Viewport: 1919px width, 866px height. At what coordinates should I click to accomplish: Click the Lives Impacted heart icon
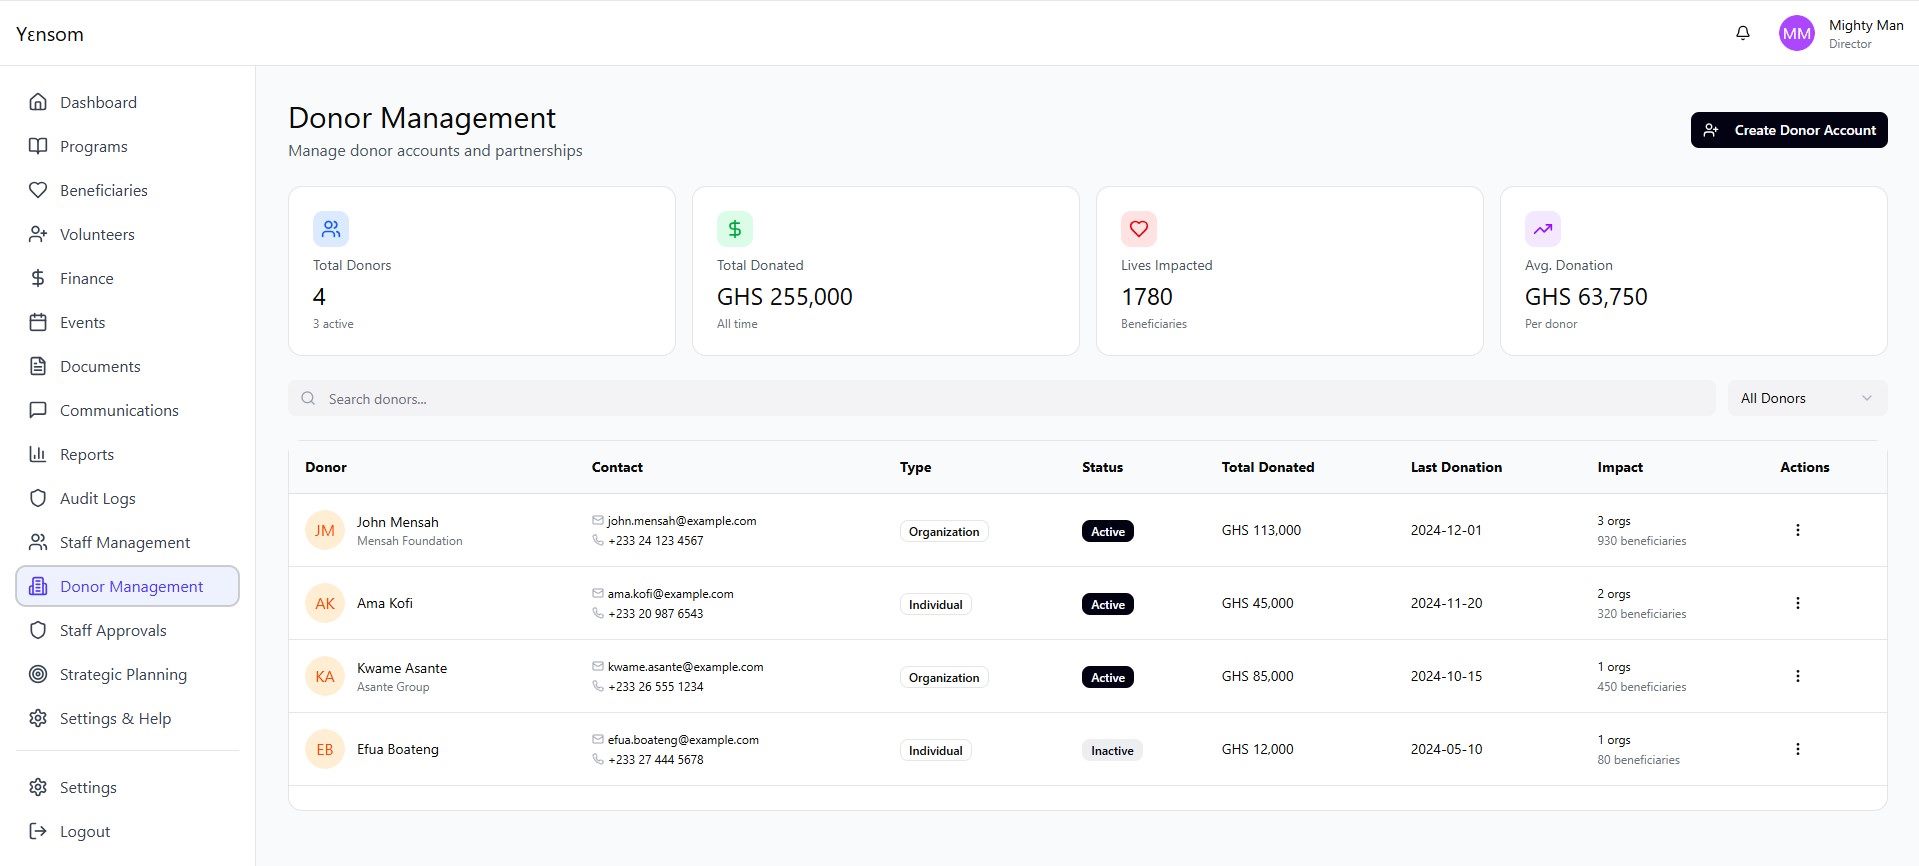coord(1139,229)
